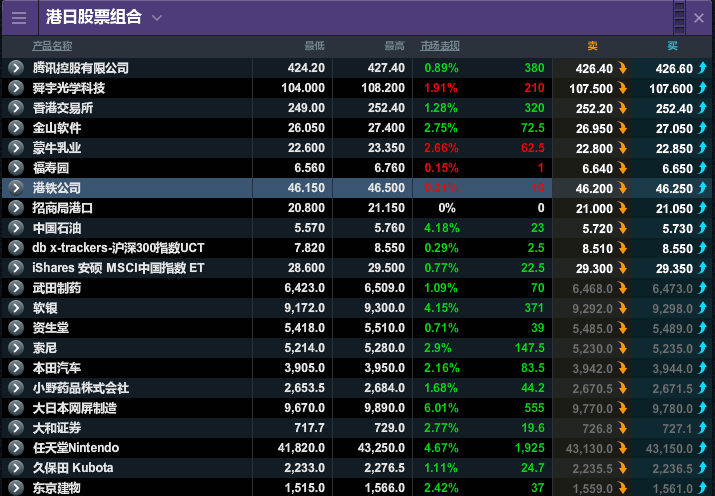Expand the 小野药品株式会社 row arrow
This screenshot has height=496, width=715.
click(16, 388)
